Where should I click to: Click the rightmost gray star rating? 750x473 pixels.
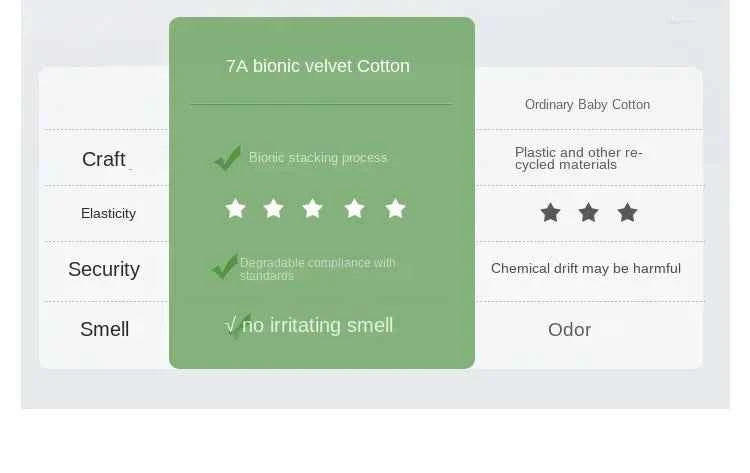pyautogui.click(x=627, y=213)
